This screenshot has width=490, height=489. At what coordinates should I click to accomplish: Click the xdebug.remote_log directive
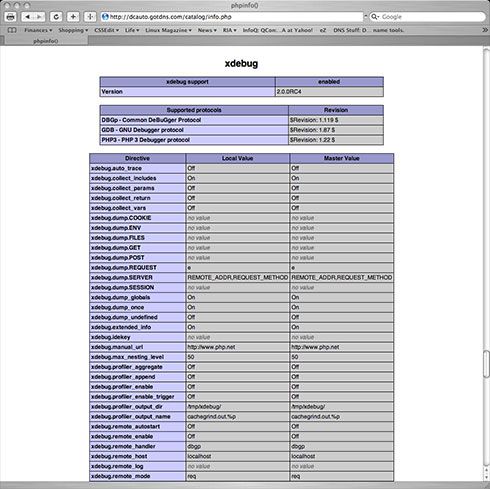pos(117,466)
